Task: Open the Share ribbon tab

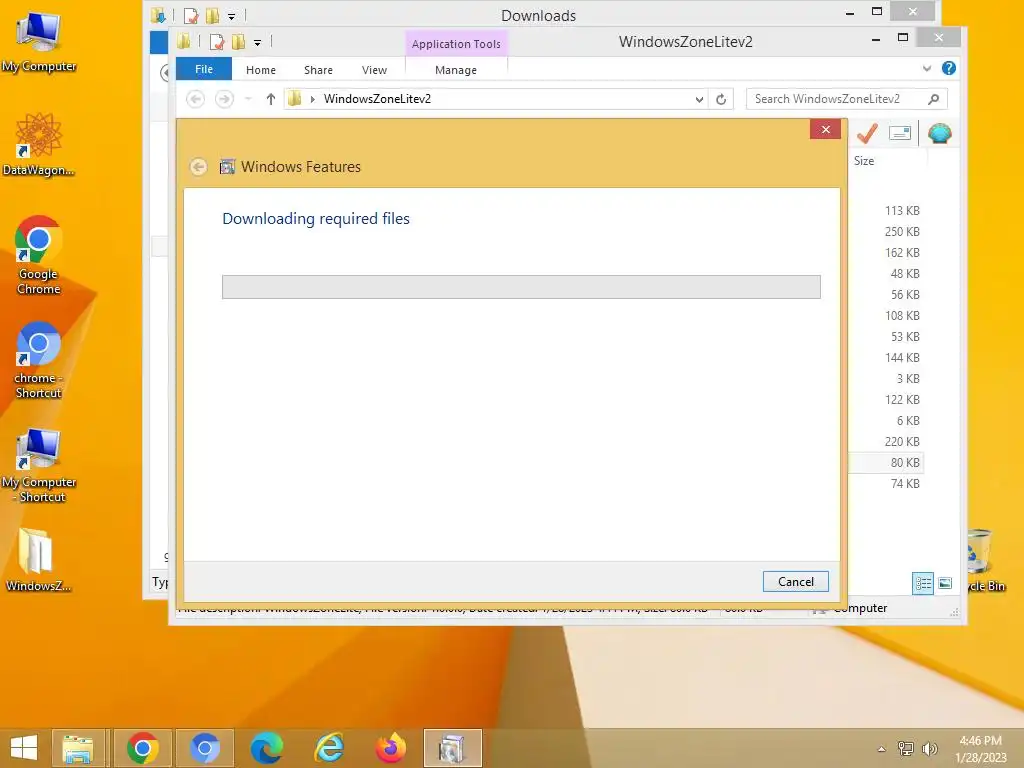Action: pyautogui.click(x=318, y=70)
